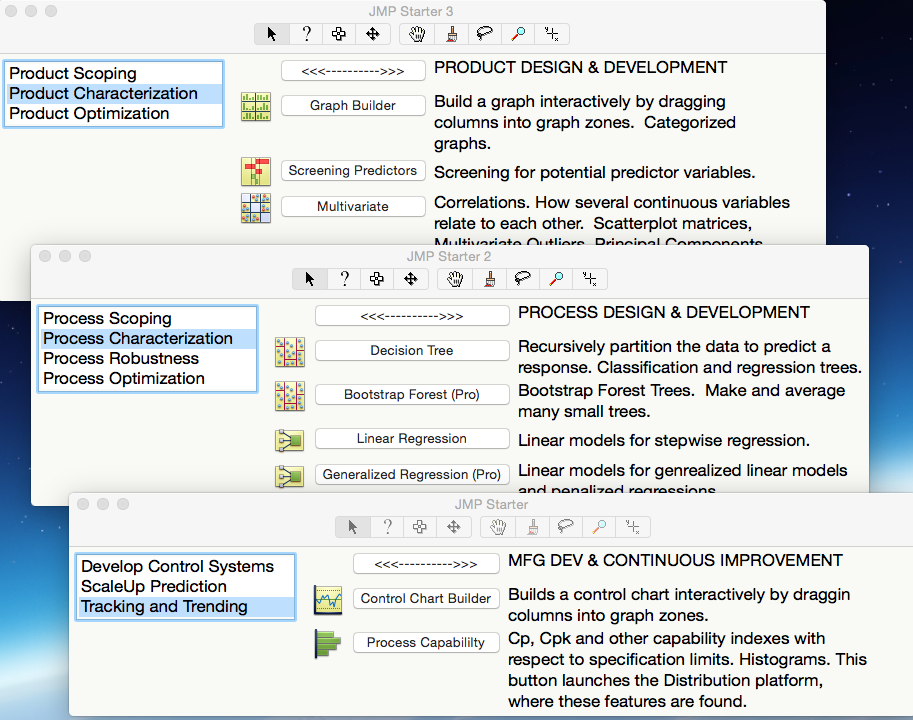Click navigation arrows button in JMP Starter 2
Viewport: 913px width, 720px height.
point(412,316)
